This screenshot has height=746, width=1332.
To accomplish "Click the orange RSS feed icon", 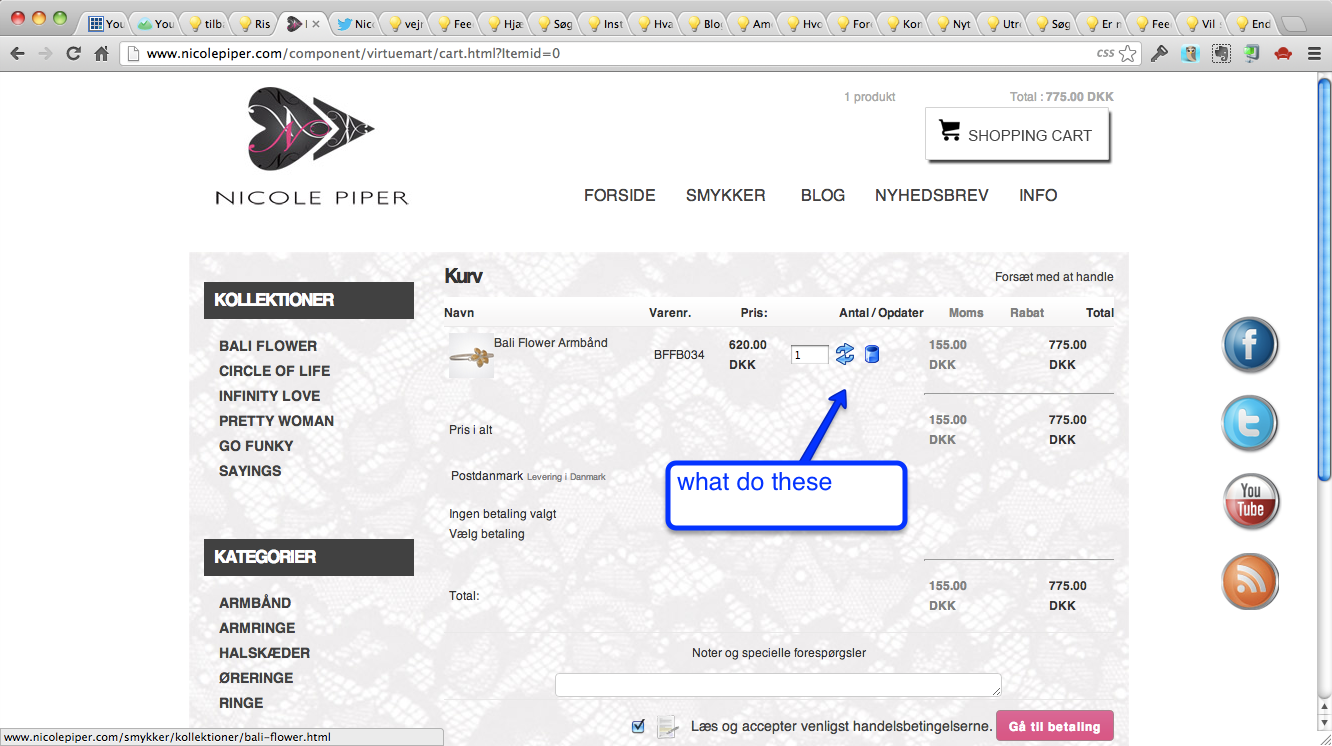I will pyautogui.click(x=1250, y=581).
